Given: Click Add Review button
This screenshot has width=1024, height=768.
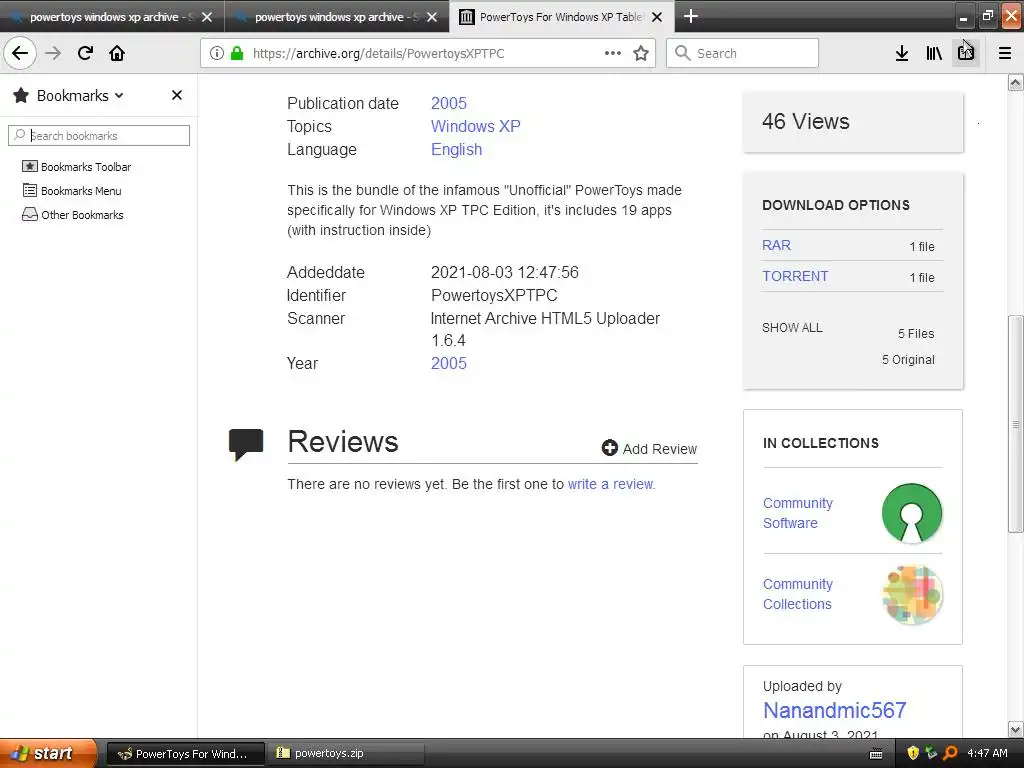Looking at the screenshot, I should pos(649,449).
